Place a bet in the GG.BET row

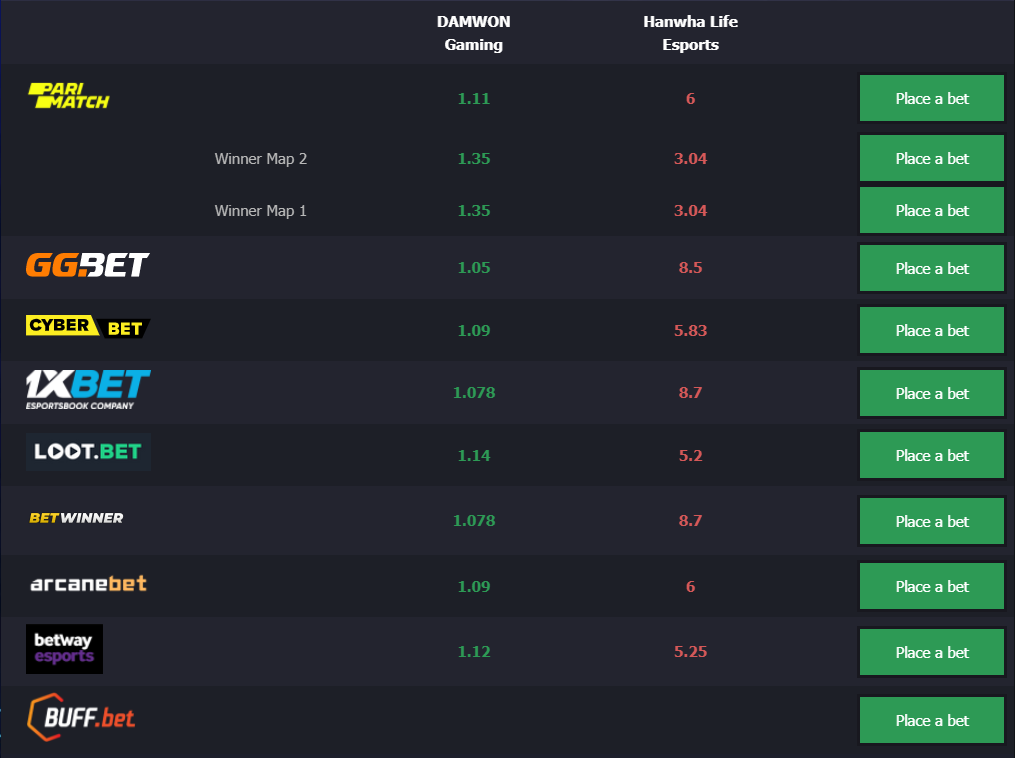click(x=931, y=268)
